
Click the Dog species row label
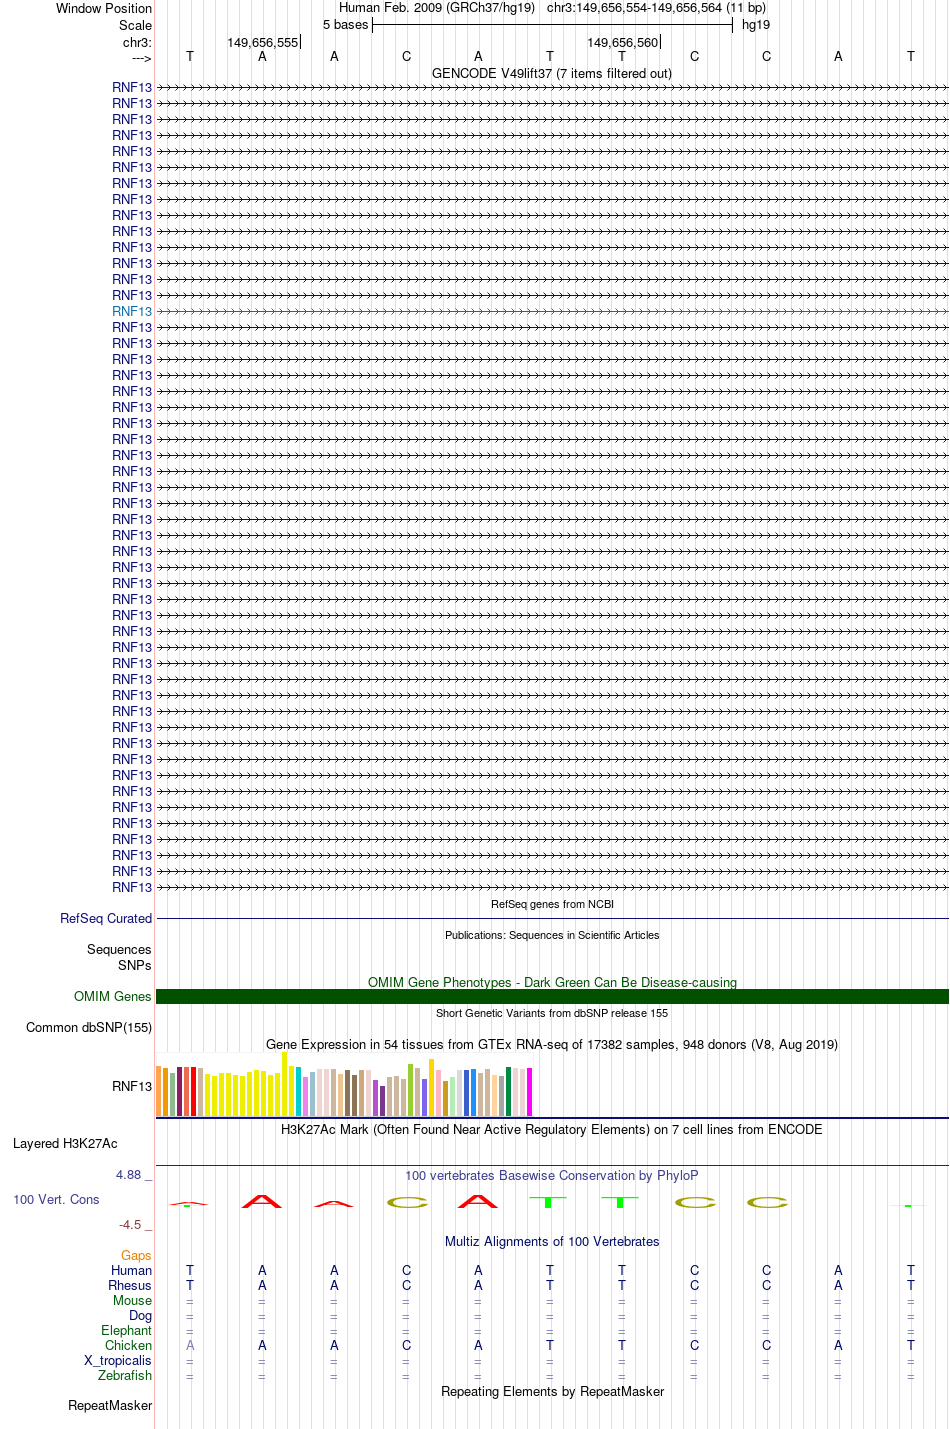pos(140,1315)
